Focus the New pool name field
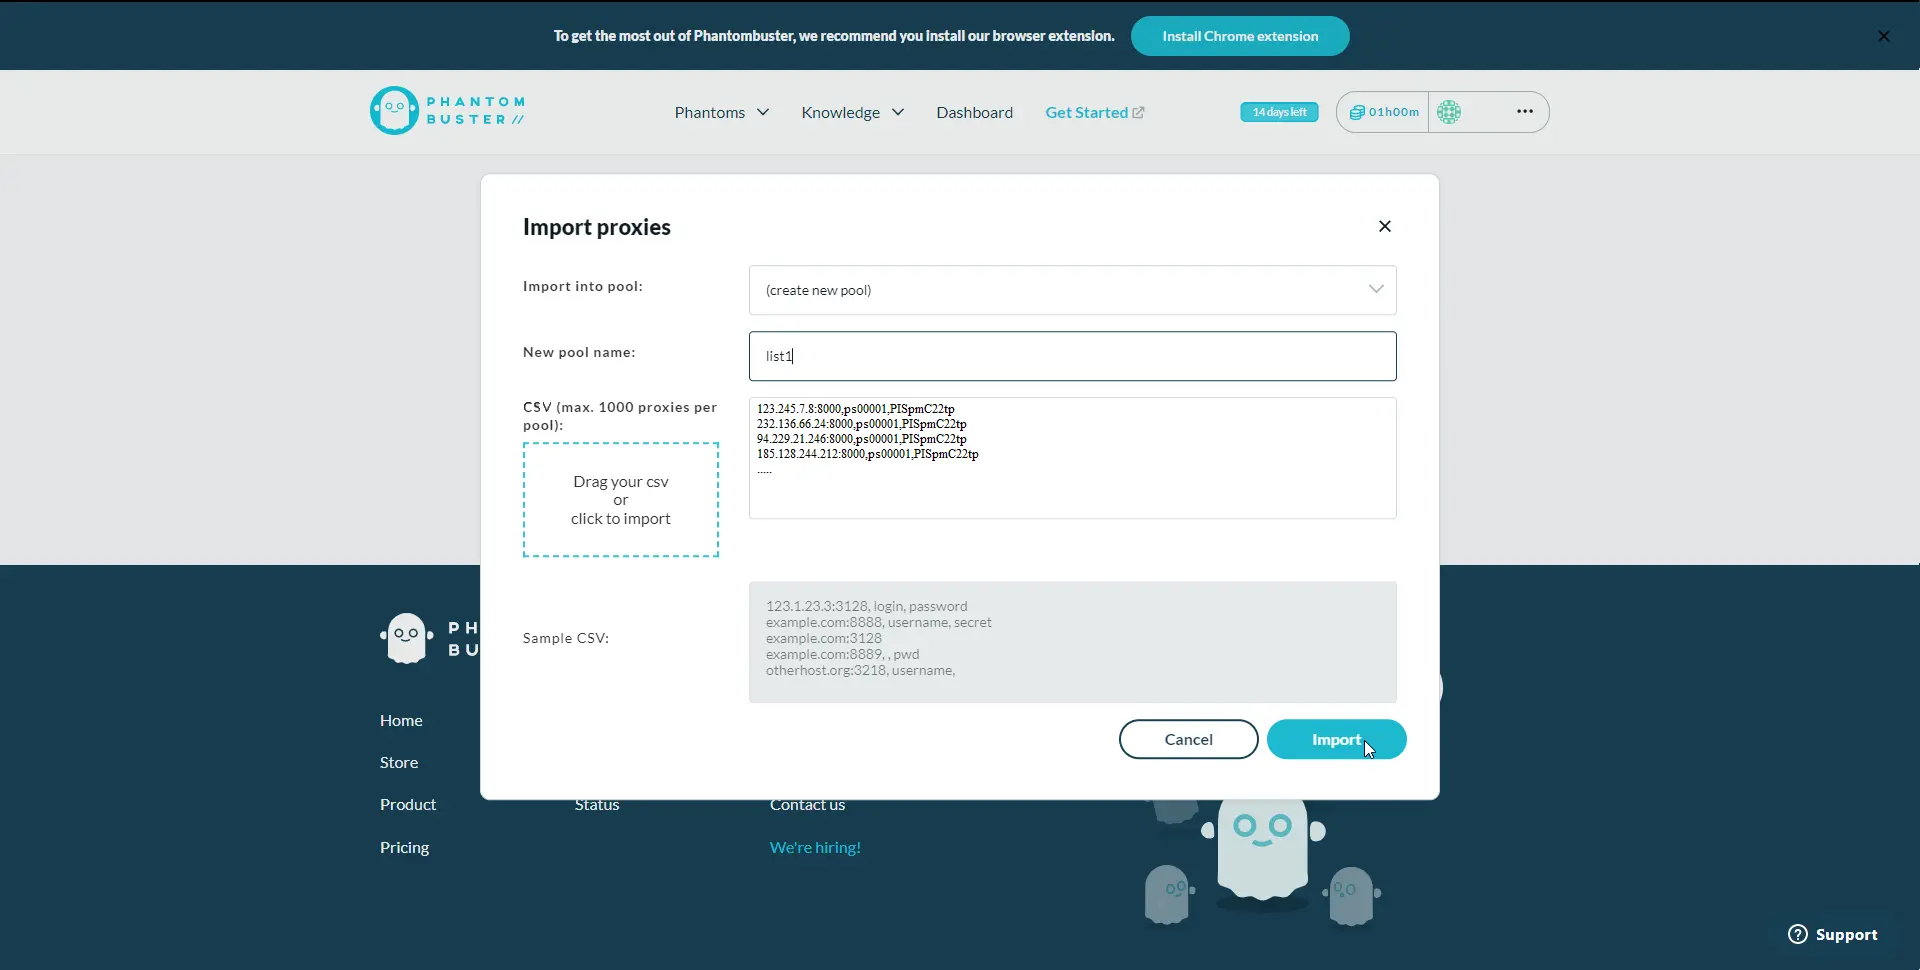The width and height of the screenshot is (1920, 970). [1072, 356]
